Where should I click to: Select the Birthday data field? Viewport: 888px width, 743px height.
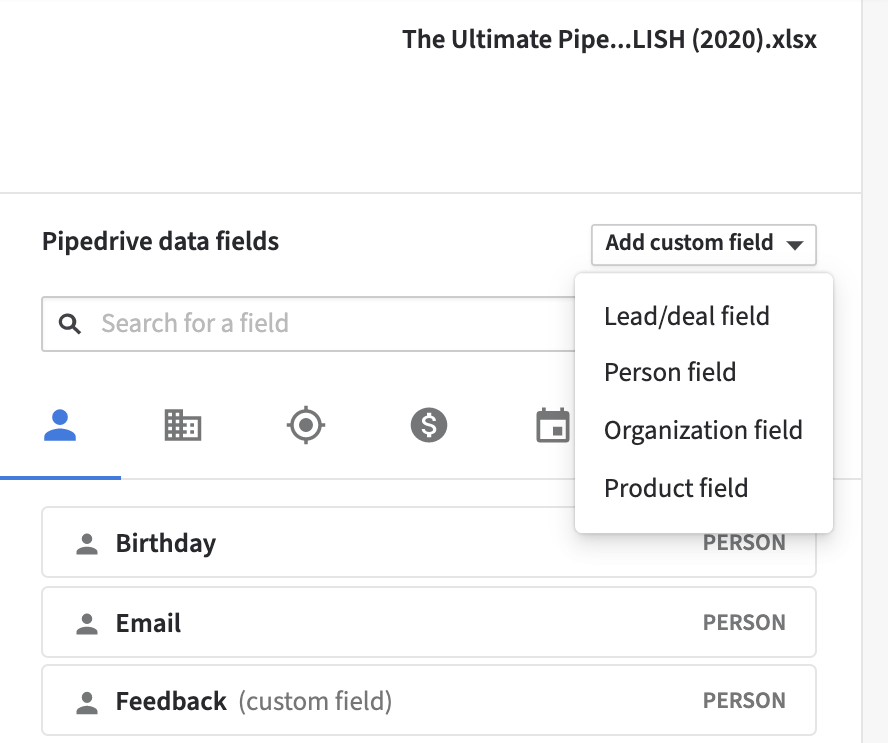(x=166, y=544)
